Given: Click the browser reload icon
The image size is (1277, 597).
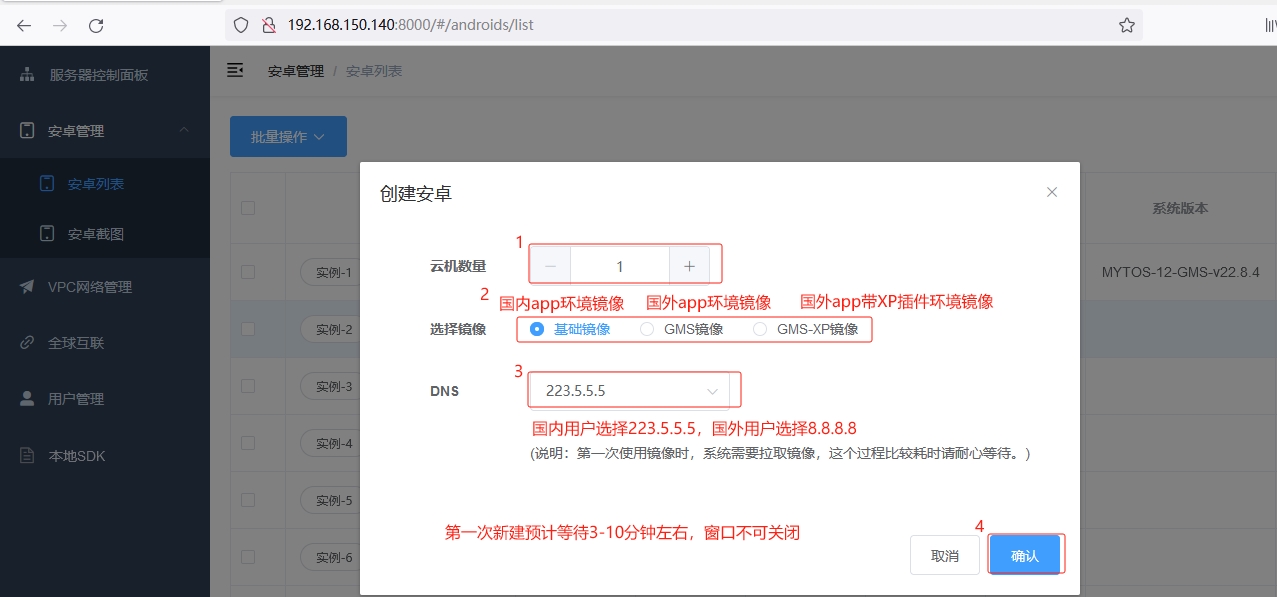Looking at the screenshot, I should [x=96, y=26].
